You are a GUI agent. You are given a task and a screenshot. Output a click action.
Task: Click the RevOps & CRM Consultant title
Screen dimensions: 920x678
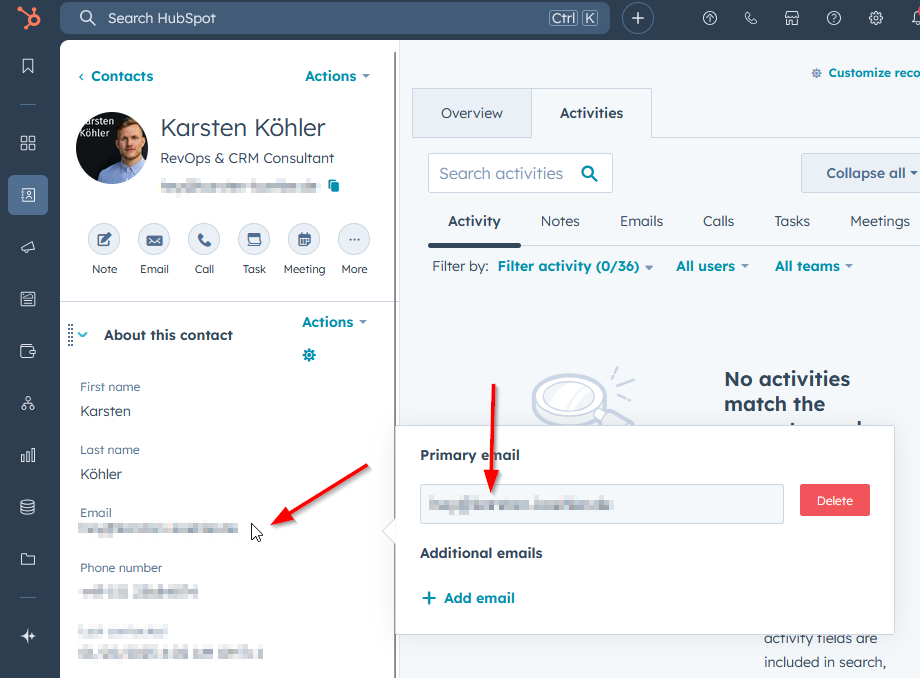pyautogui.click(x=247, y=158)
